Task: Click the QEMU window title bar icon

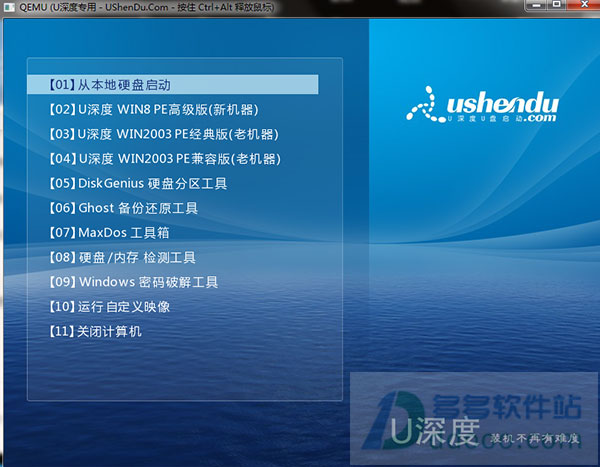Action: [9, 7]
